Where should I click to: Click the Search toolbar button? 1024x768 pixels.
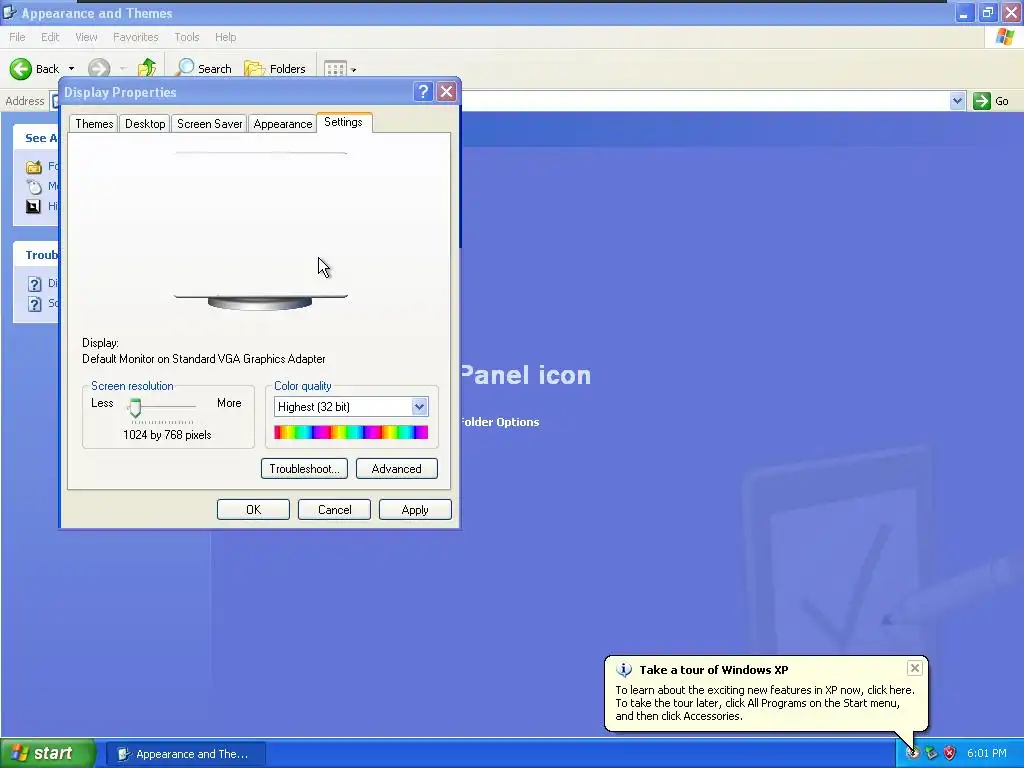tap(204, 69)
